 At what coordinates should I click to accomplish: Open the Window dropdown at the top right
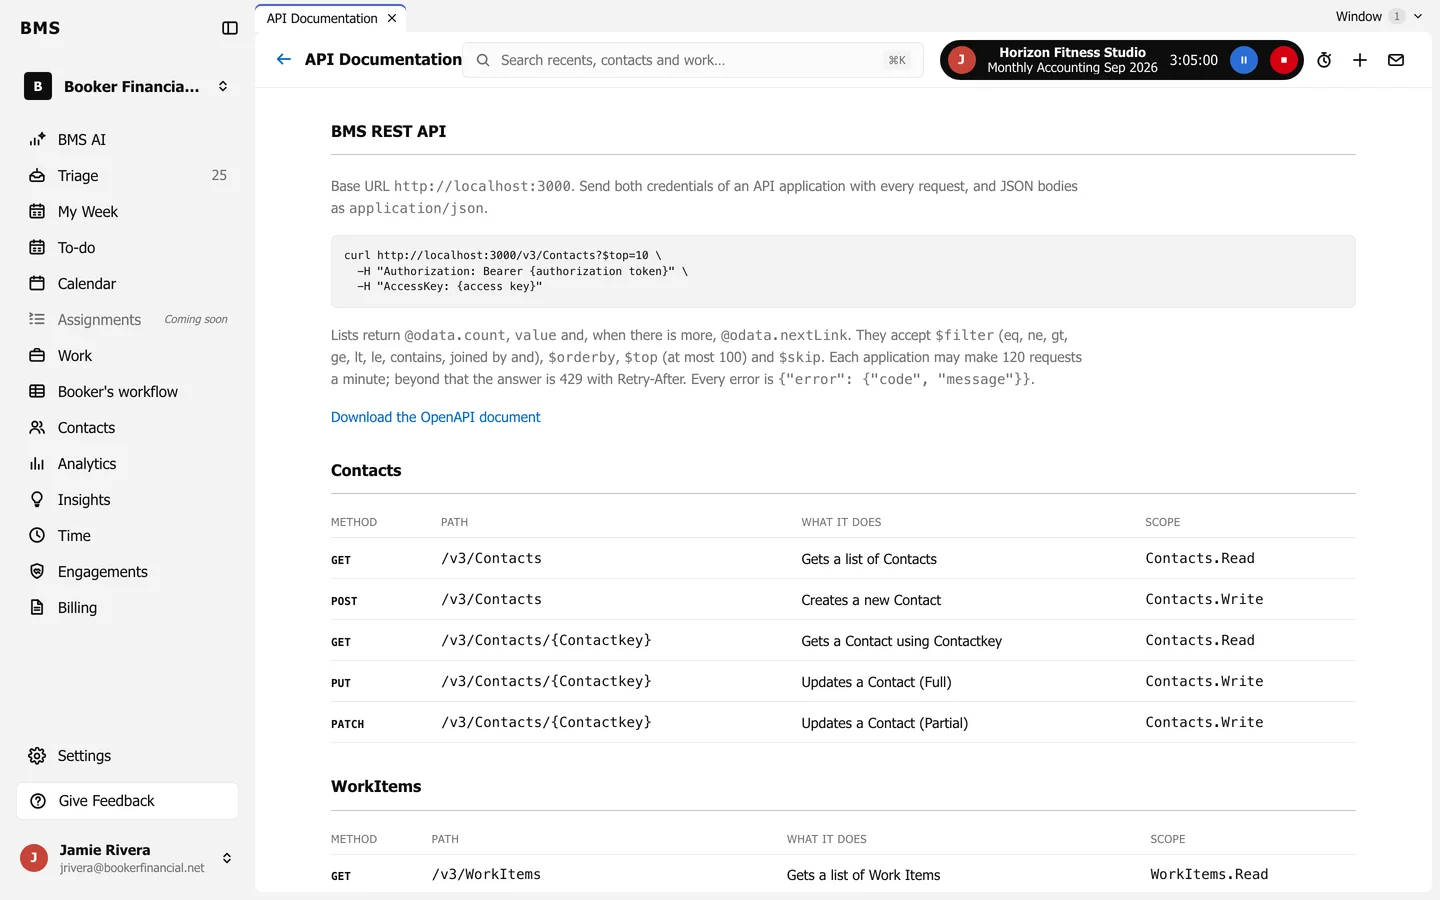point(1378,17)
